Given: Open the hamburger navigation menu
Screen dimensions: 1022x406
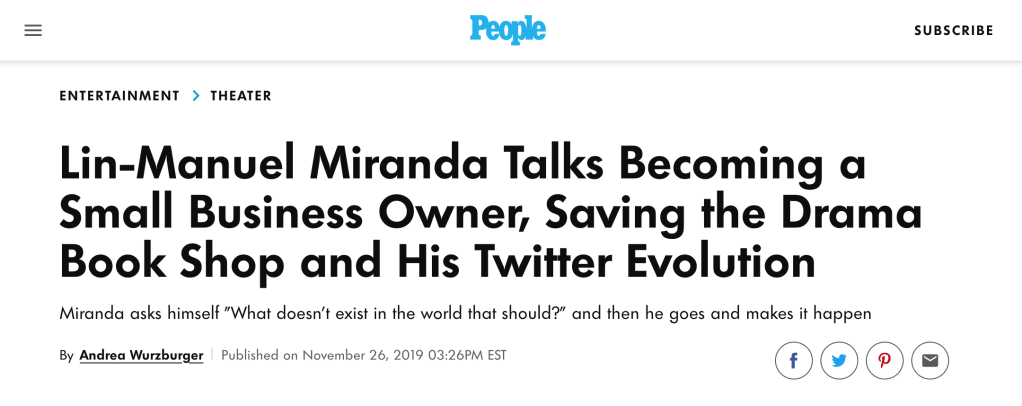Looking at the screenshot, I should (33, 30).
